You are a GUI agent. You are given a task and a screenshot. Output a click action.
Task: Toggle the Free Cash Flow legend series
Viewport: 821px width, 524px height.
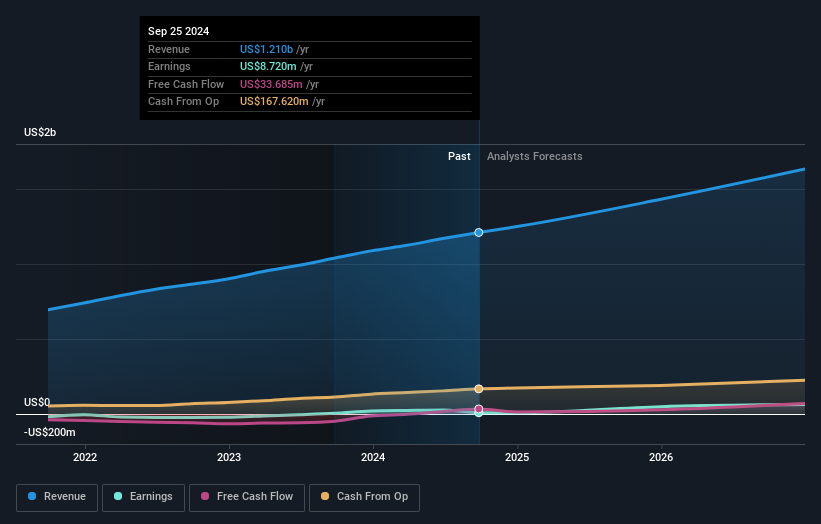coord(247,497)
